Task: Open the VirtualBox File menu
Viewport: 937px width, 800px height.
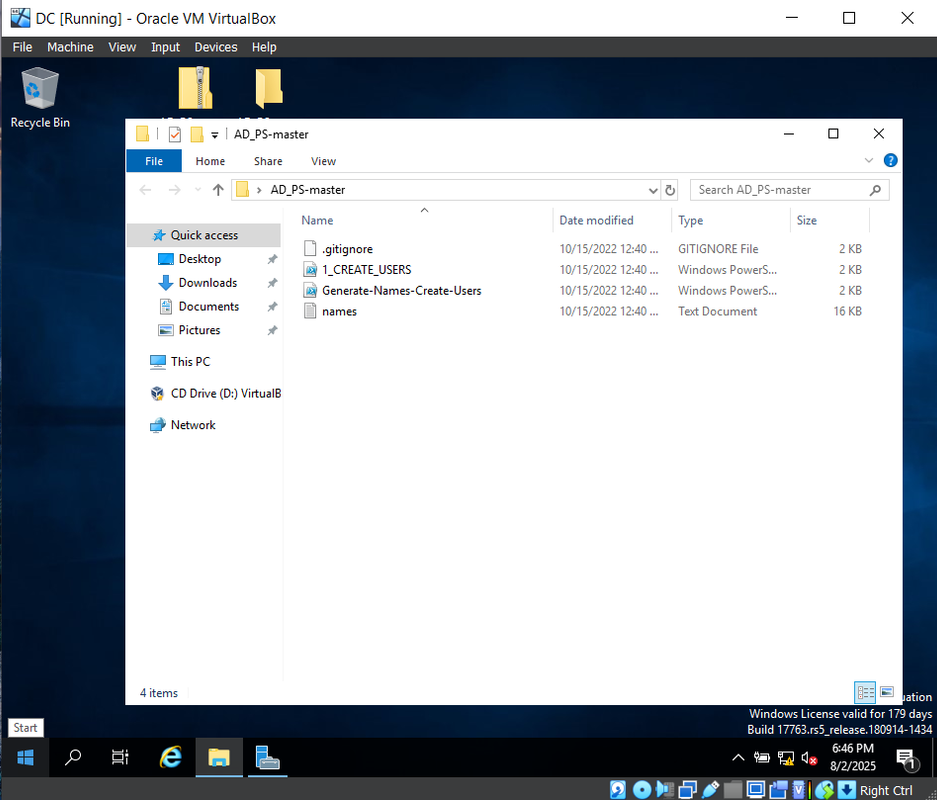Action: click(x=22, y=47)
